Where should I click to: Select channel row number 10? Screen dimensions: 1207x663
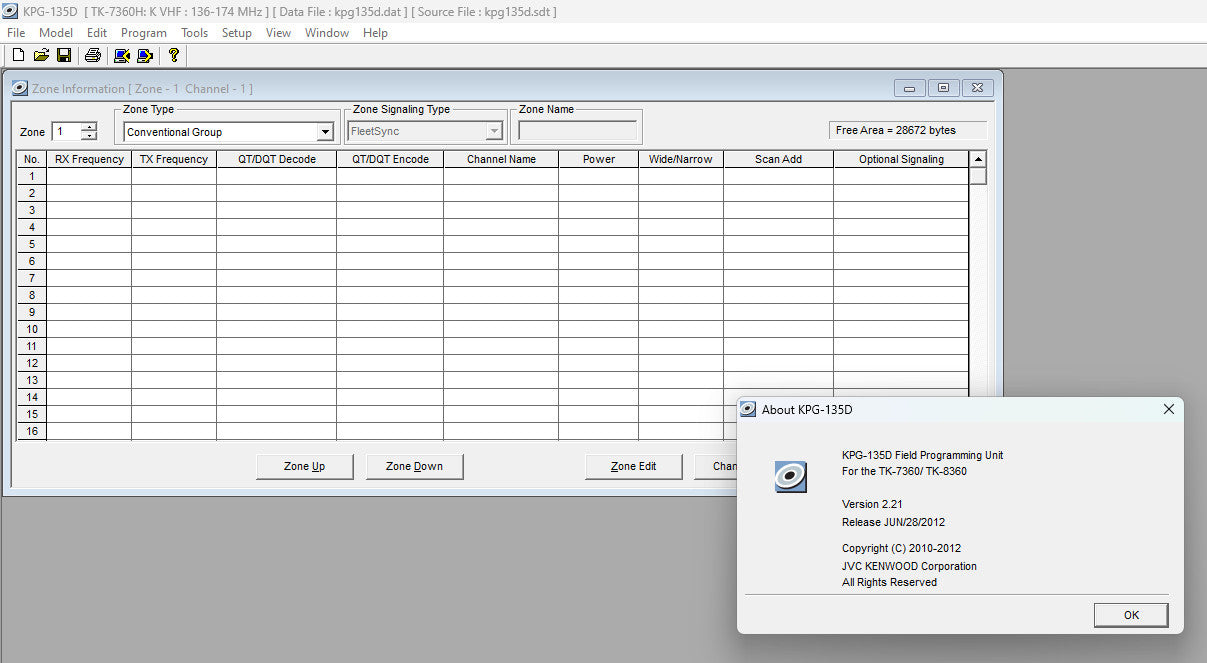click(x=32, y=329)
